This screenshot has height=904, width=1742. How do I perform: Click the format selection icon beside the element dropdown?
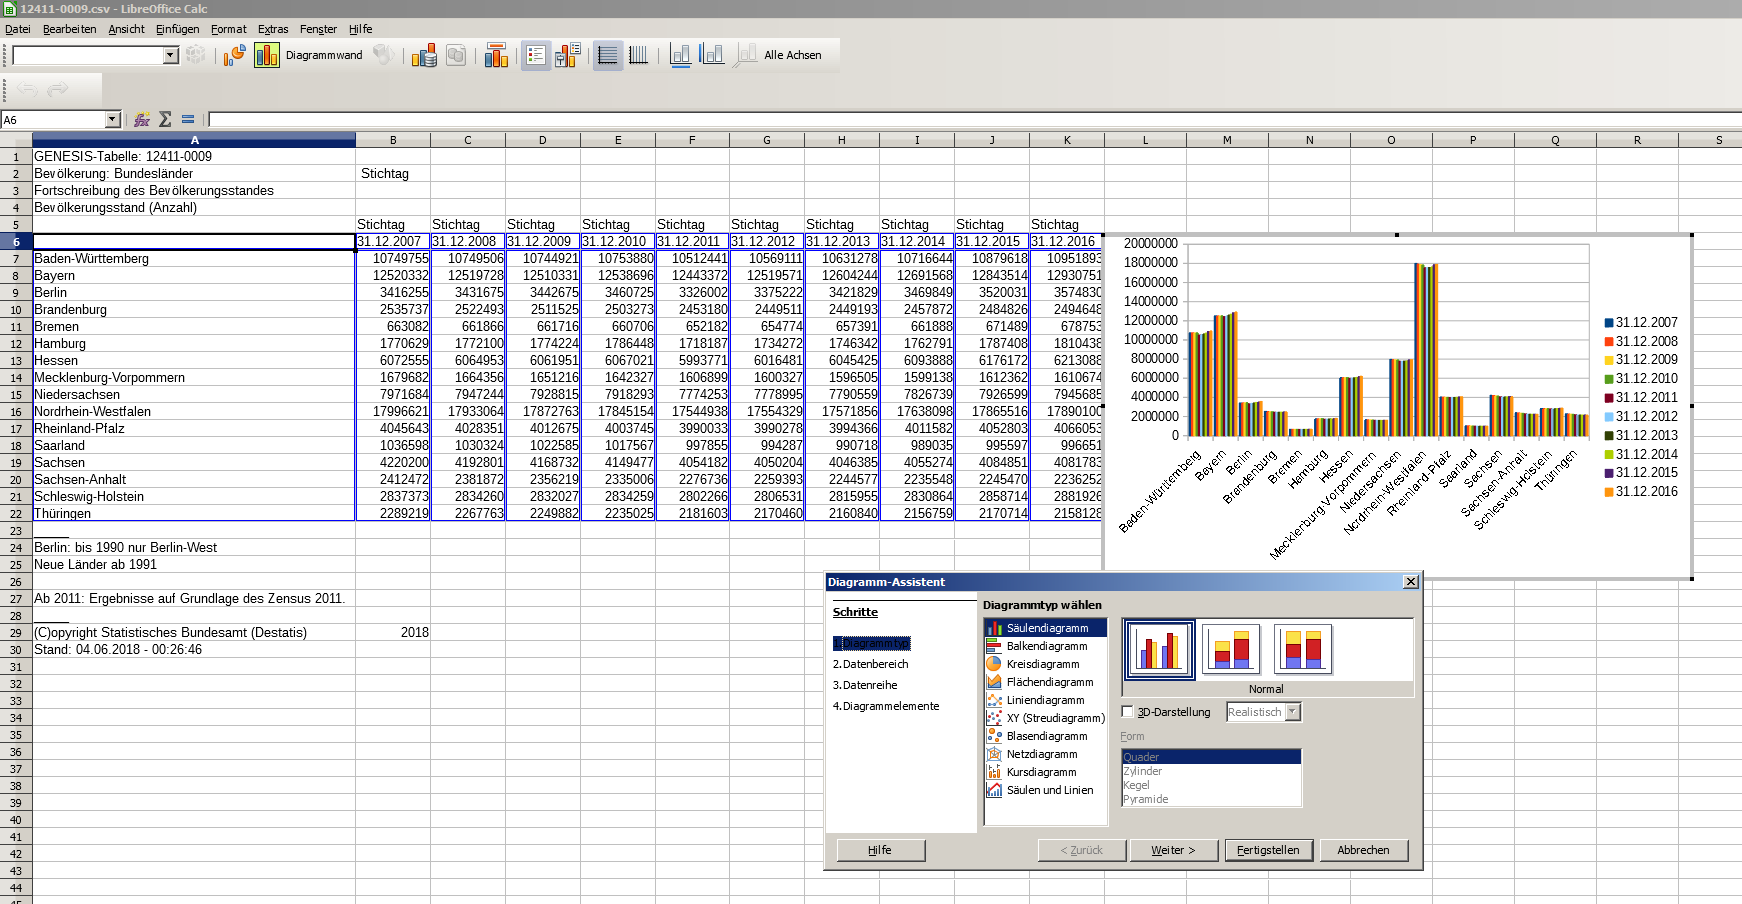point(196,55)
